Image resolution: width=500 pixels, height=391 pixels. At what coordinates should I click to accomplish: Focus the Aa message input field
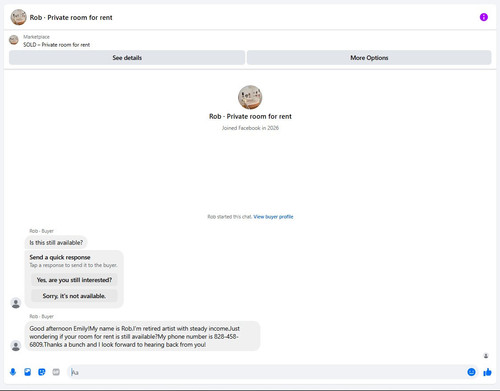click(267, 372)
